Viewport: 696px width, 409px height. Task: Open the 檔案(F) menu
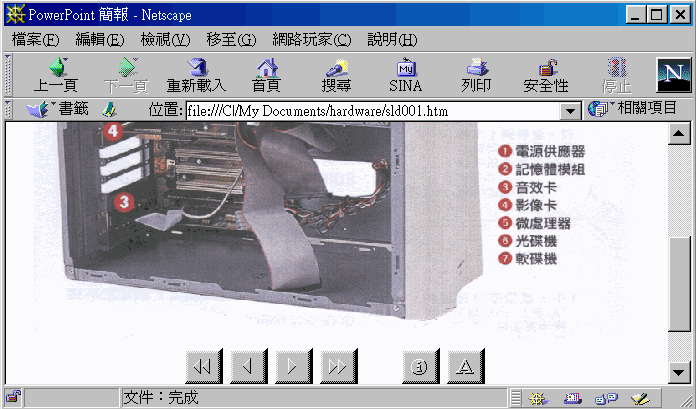pos(35,40)
